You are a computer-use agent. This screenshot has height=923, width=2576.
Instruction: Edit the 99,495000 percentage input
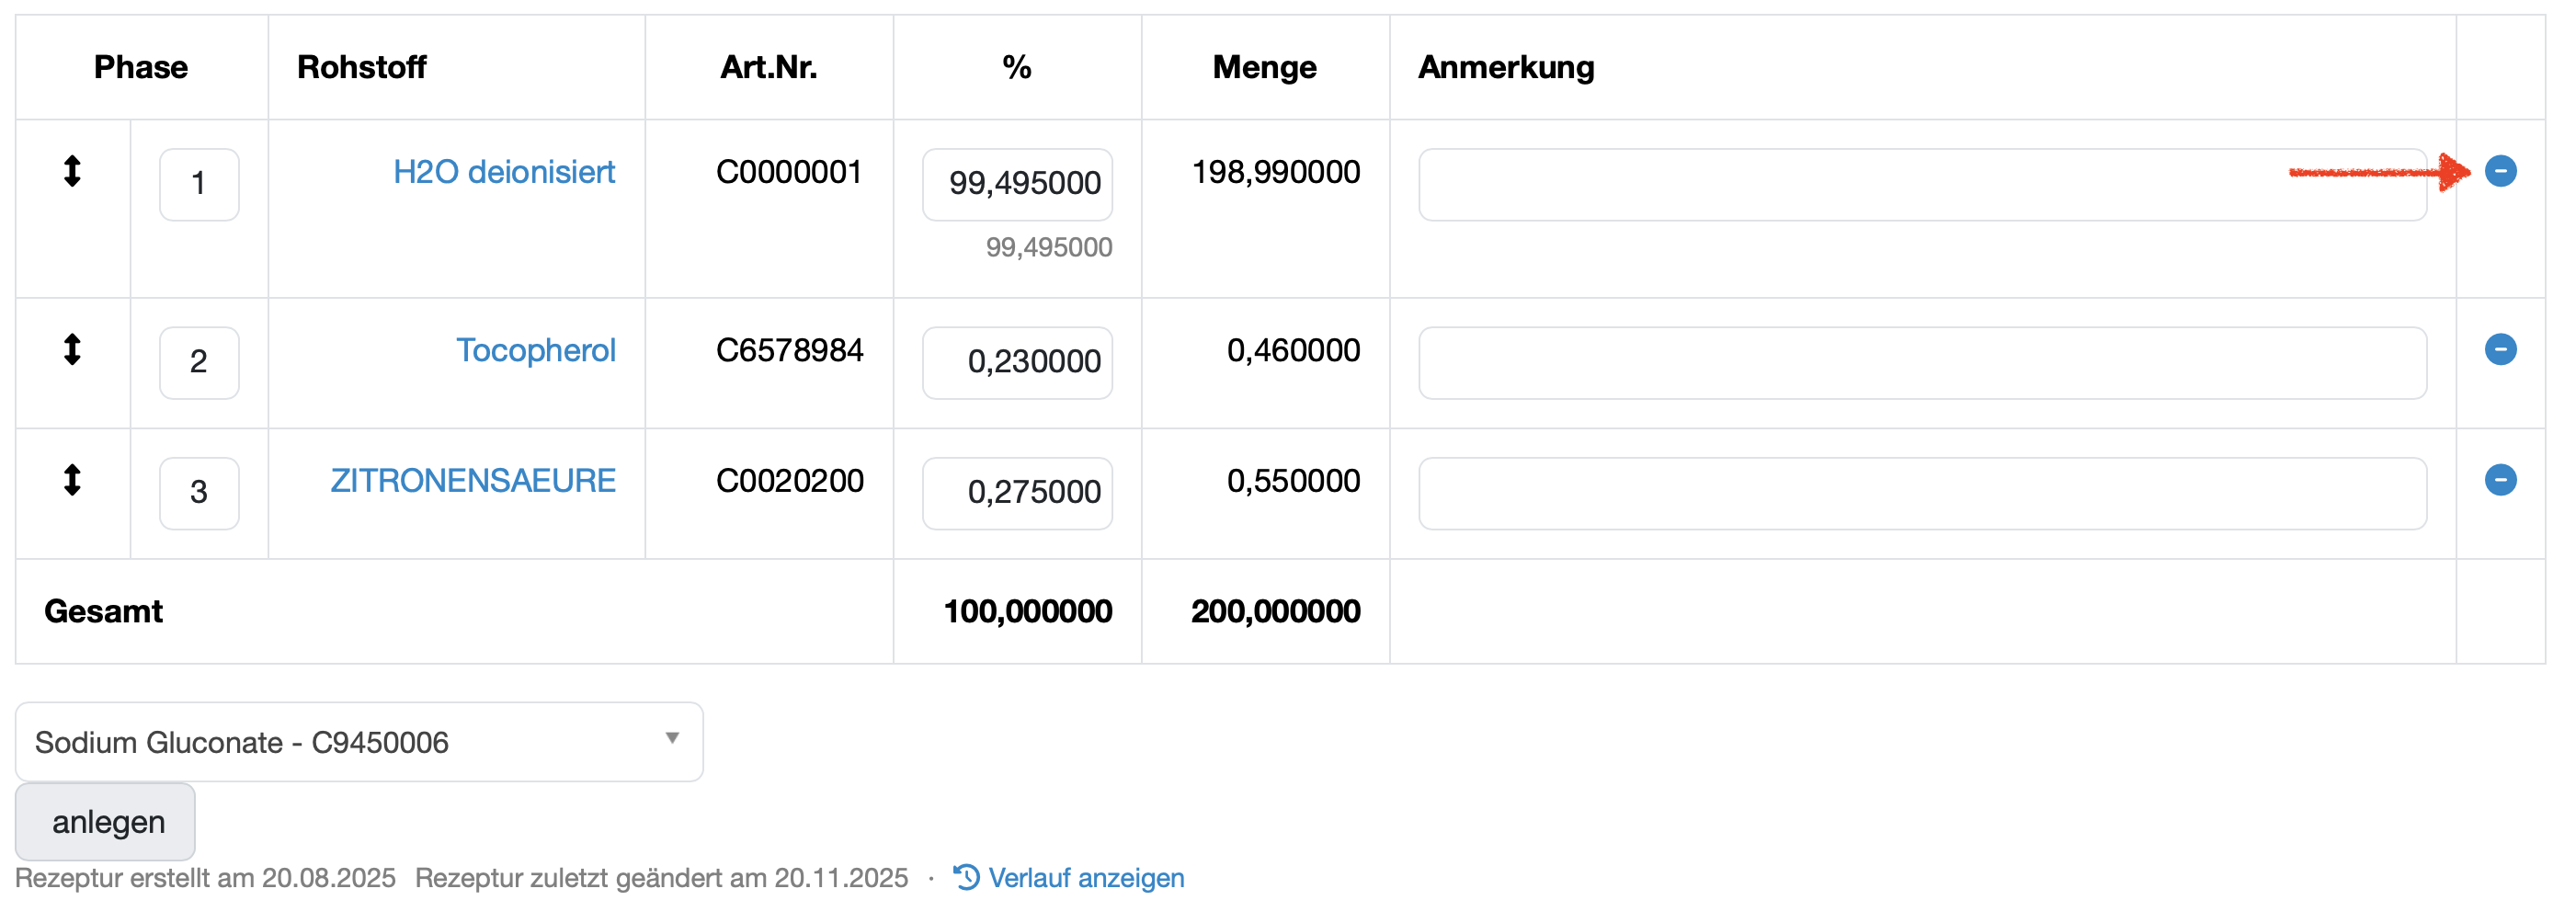click(1017, 184)
